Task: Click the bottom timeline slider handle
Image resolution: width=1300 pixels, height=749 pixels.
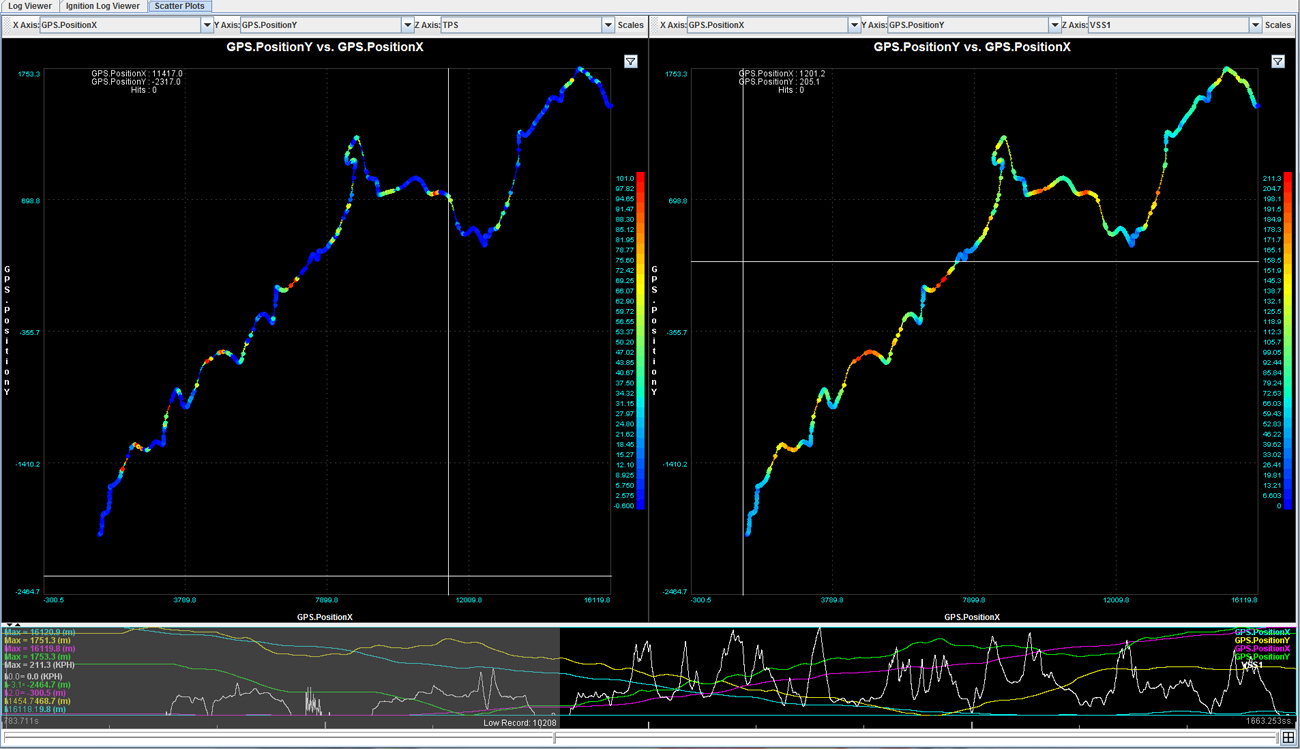Action: pos(555,738)
